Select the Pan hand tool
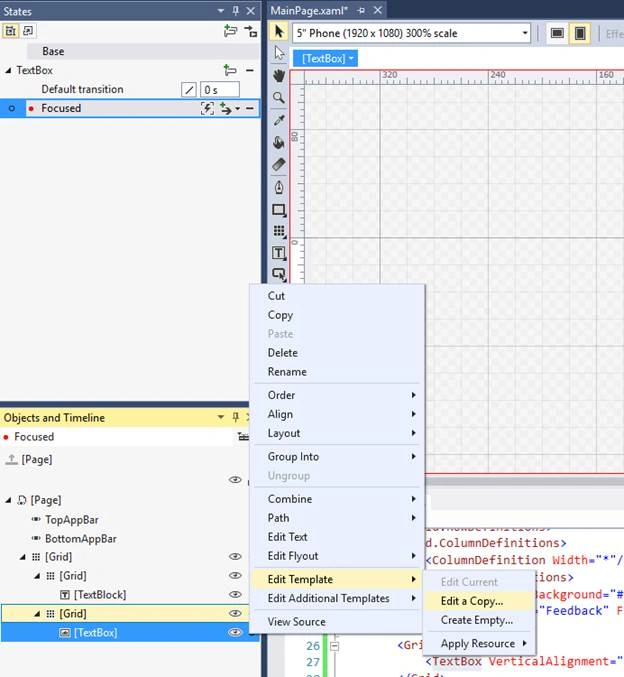Image resolution: width=624 pixels, height=677 pixels. pos(279,76)
